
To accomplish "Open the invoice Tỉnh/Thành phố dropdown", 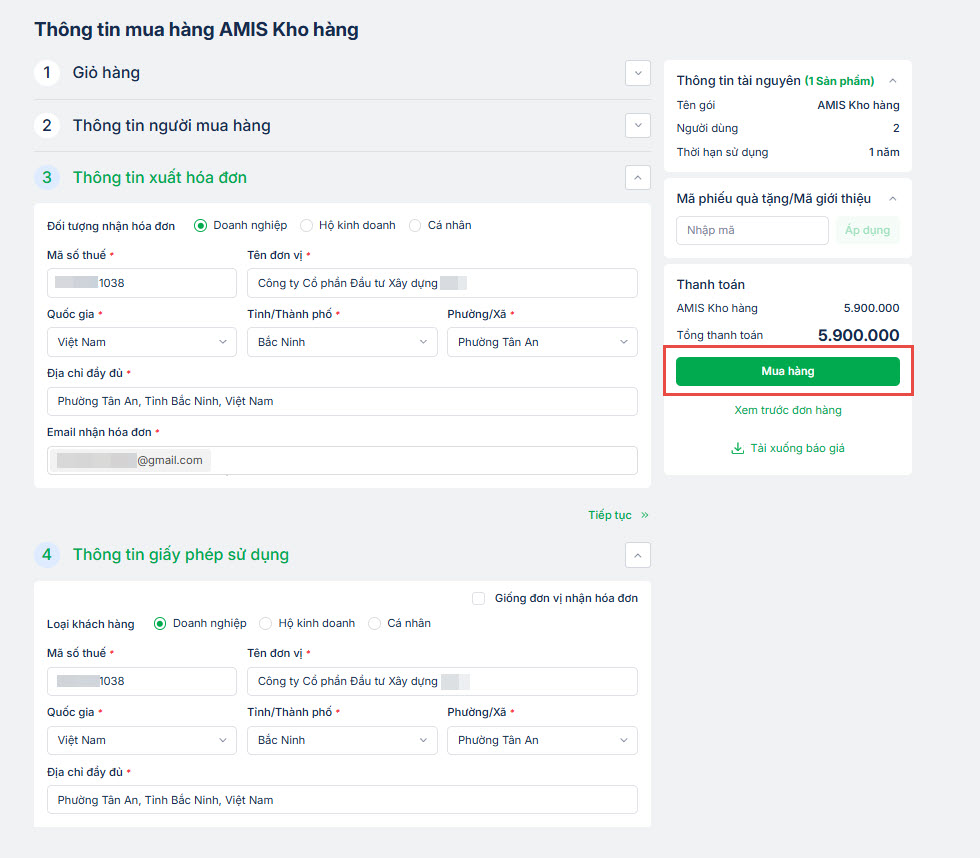I will click(341, 342).
